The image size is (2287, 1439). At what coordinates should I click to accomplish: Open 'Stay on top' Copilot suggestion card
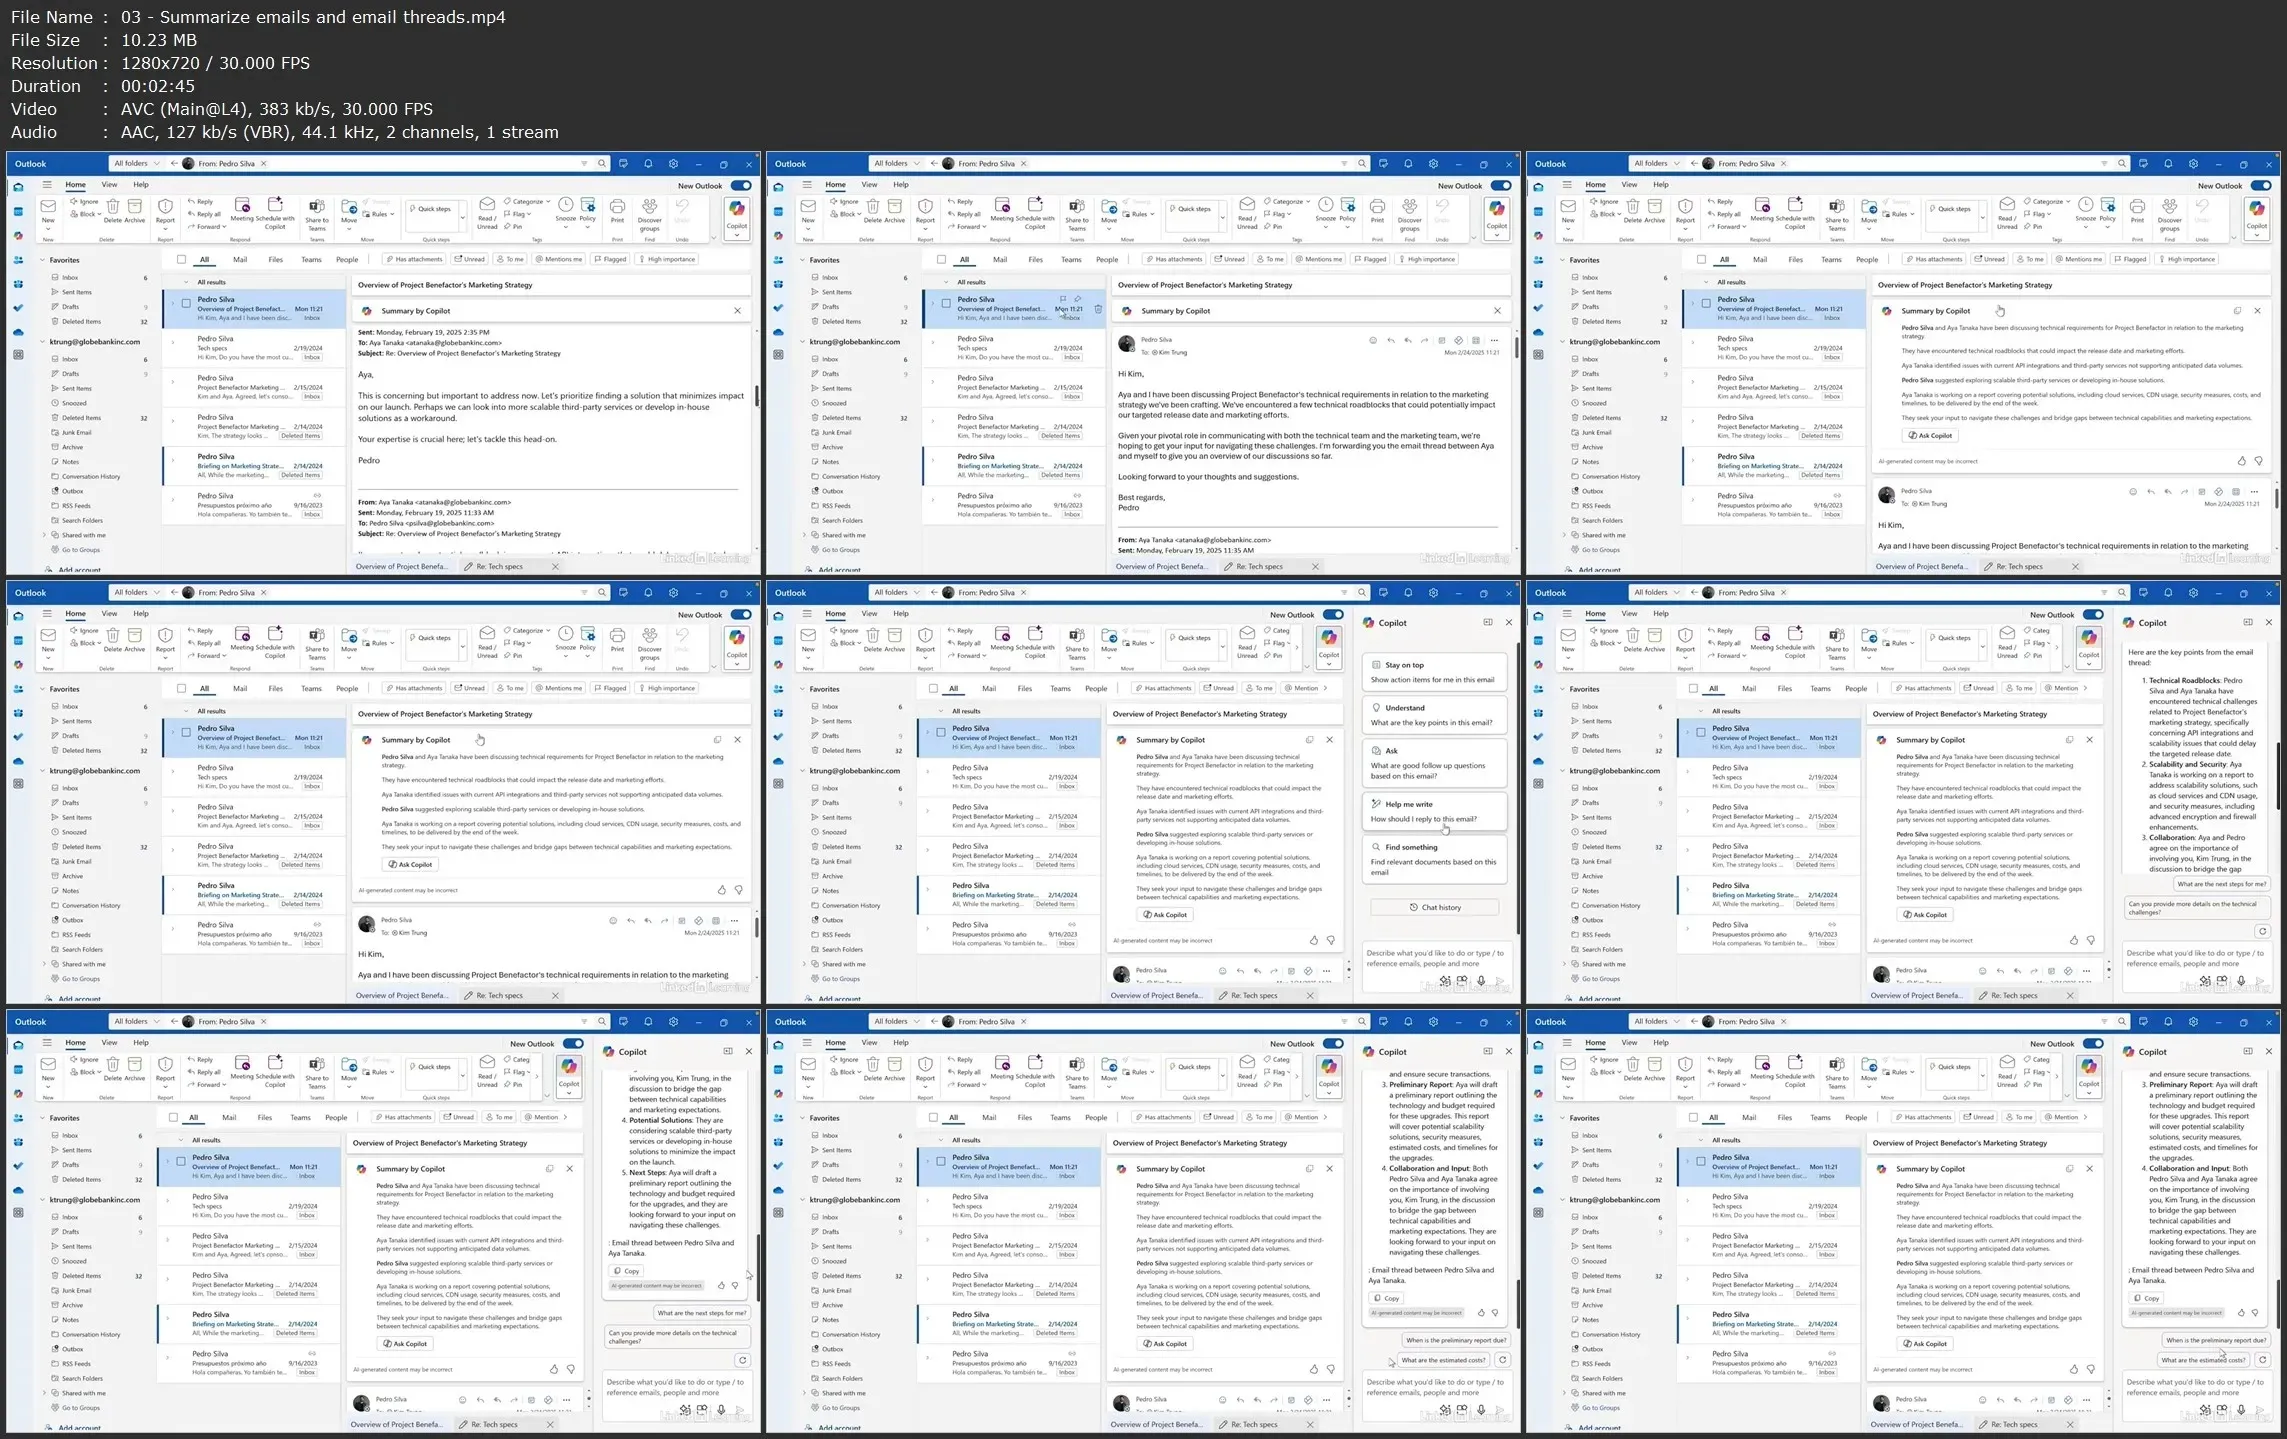[1434, 672]
